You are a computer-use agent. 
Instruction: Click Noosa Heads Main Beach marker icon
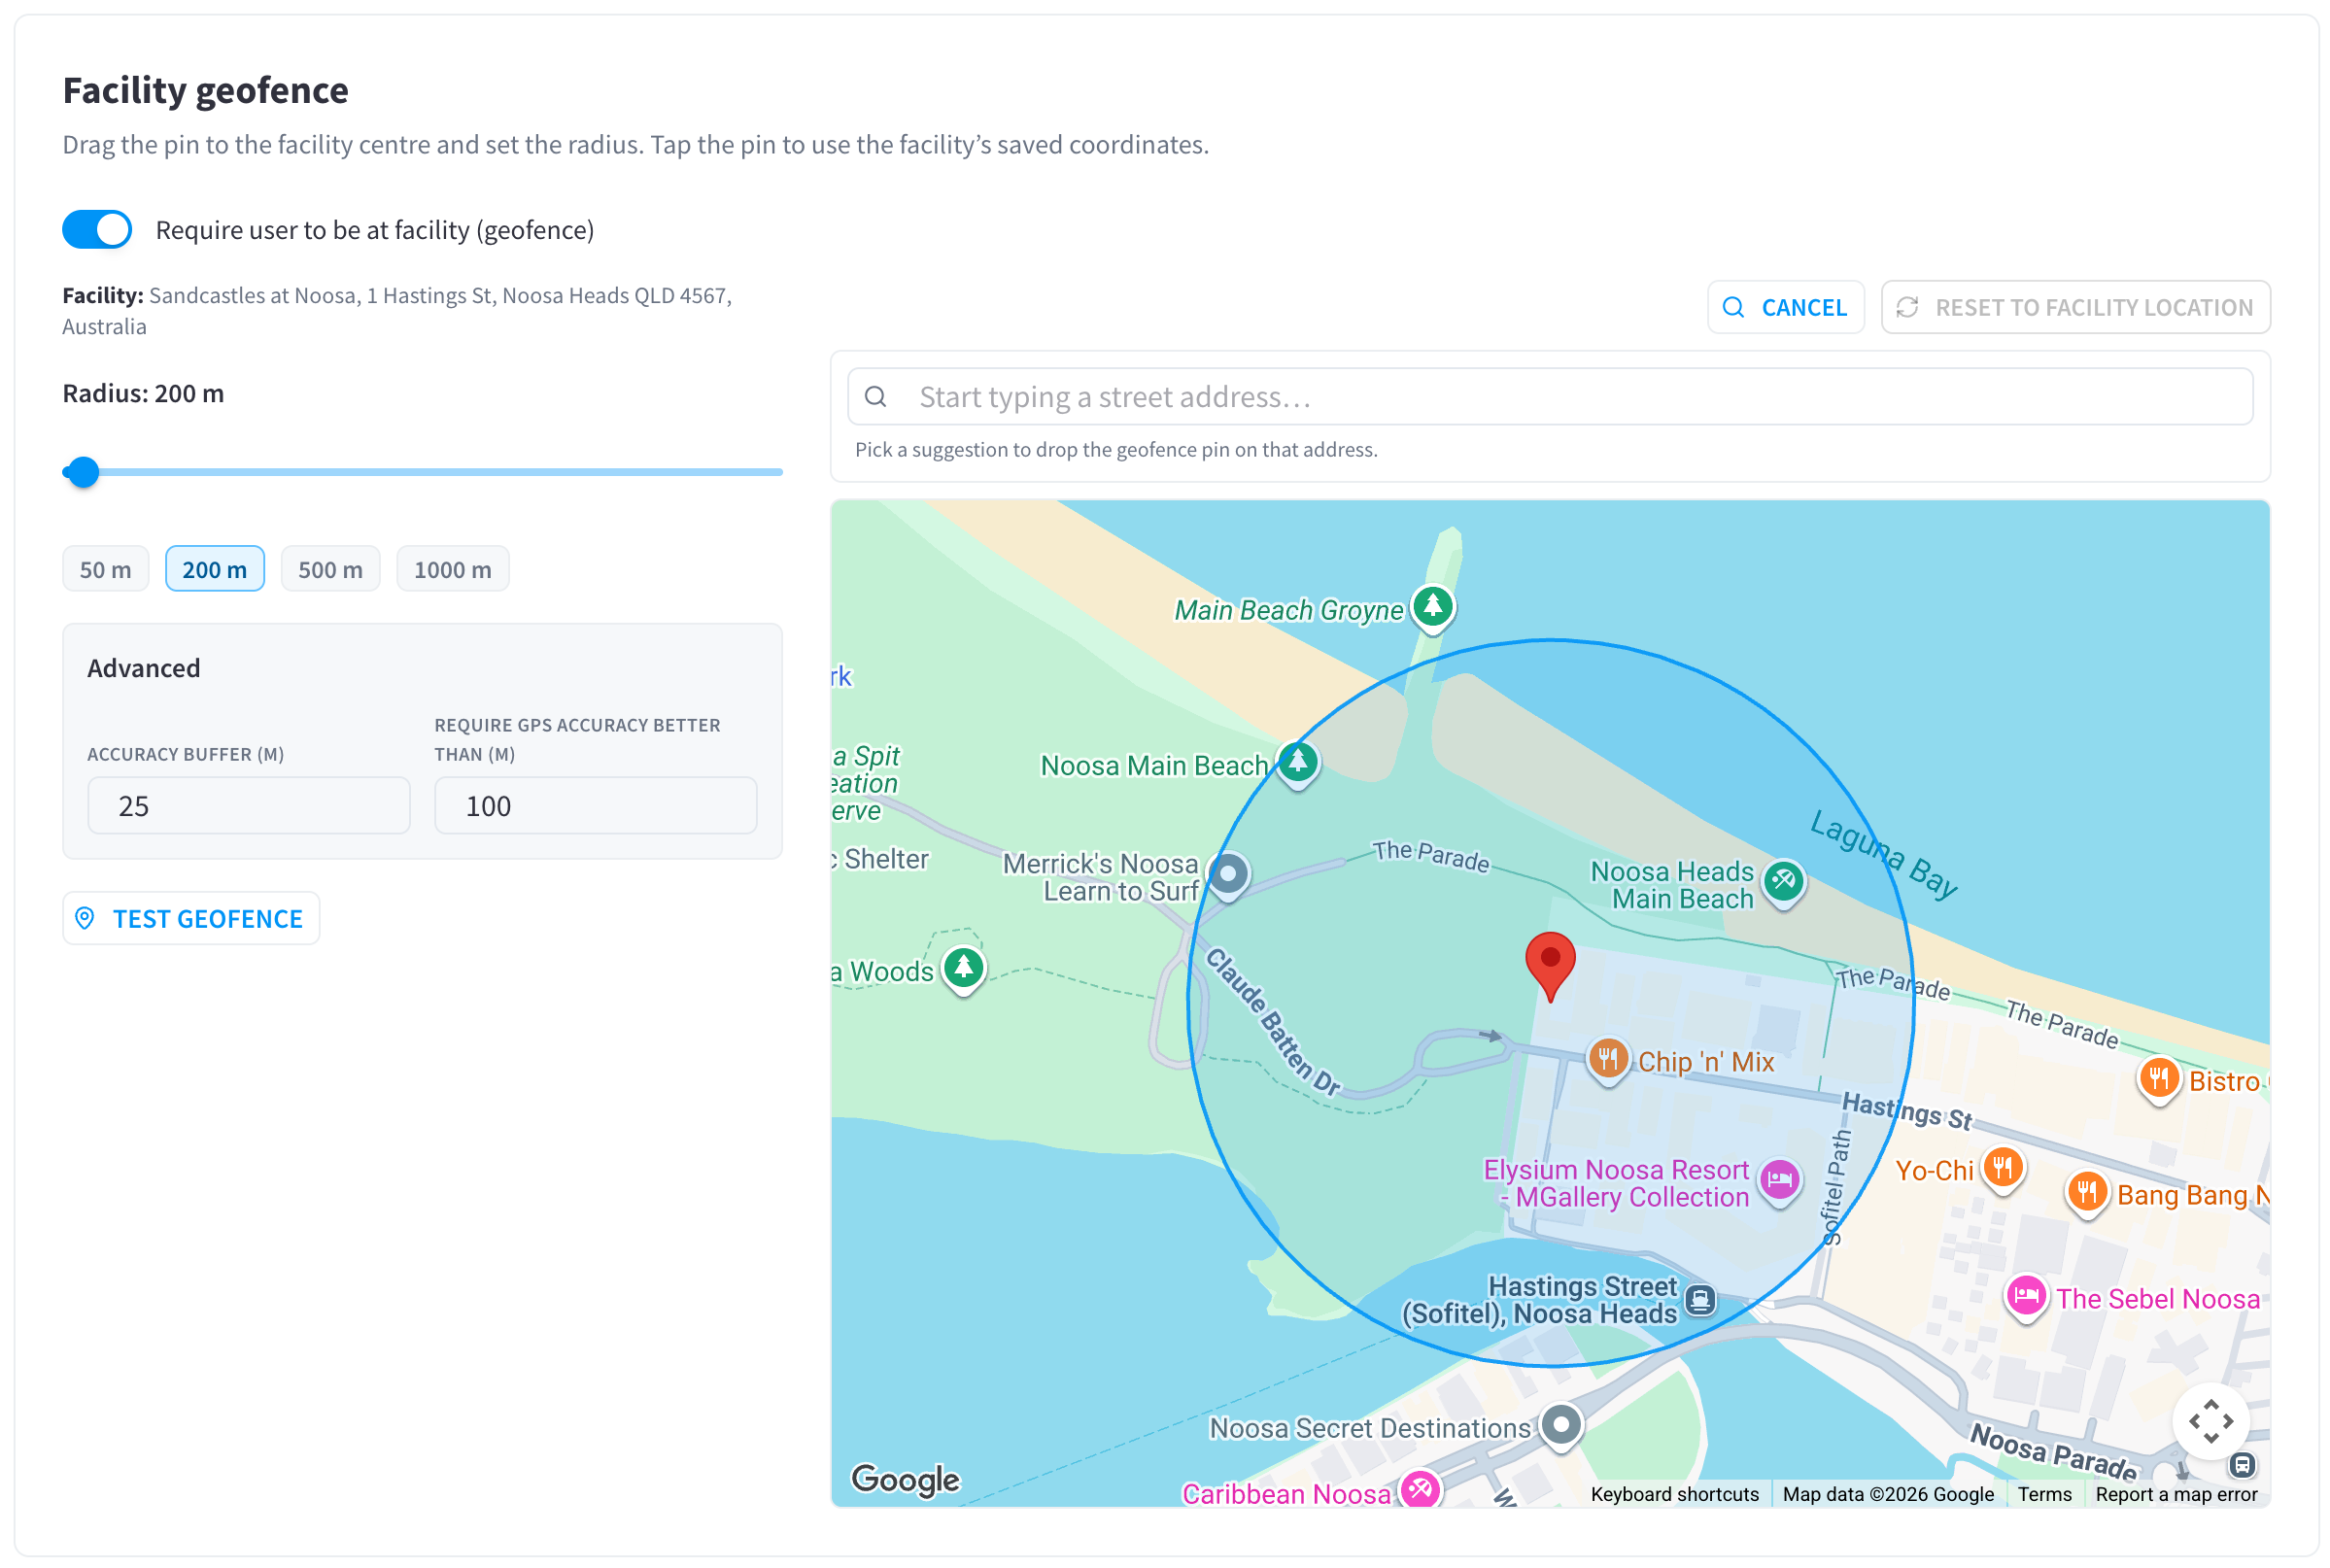(1784, 883)
